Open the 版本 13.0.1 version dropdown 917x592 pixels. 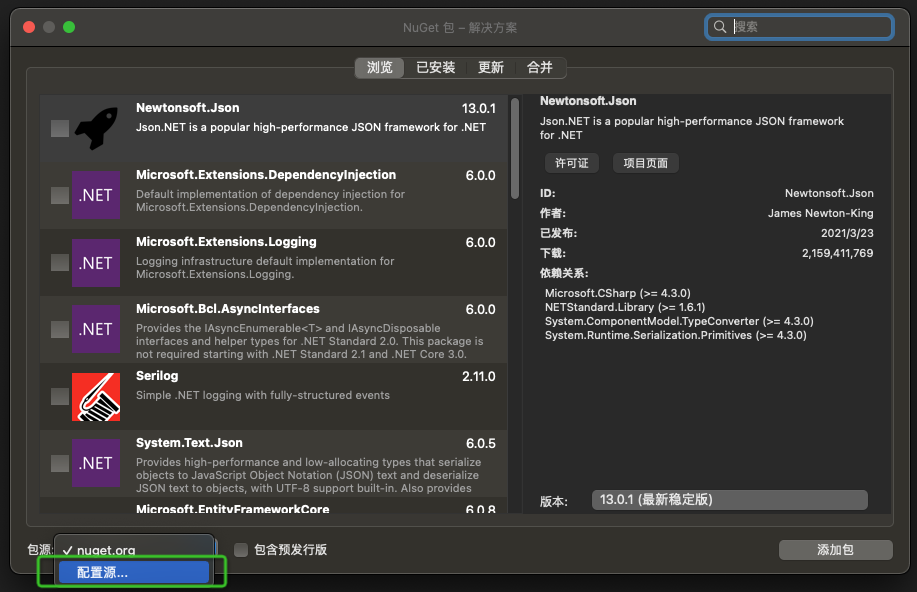tap(729, 500)
